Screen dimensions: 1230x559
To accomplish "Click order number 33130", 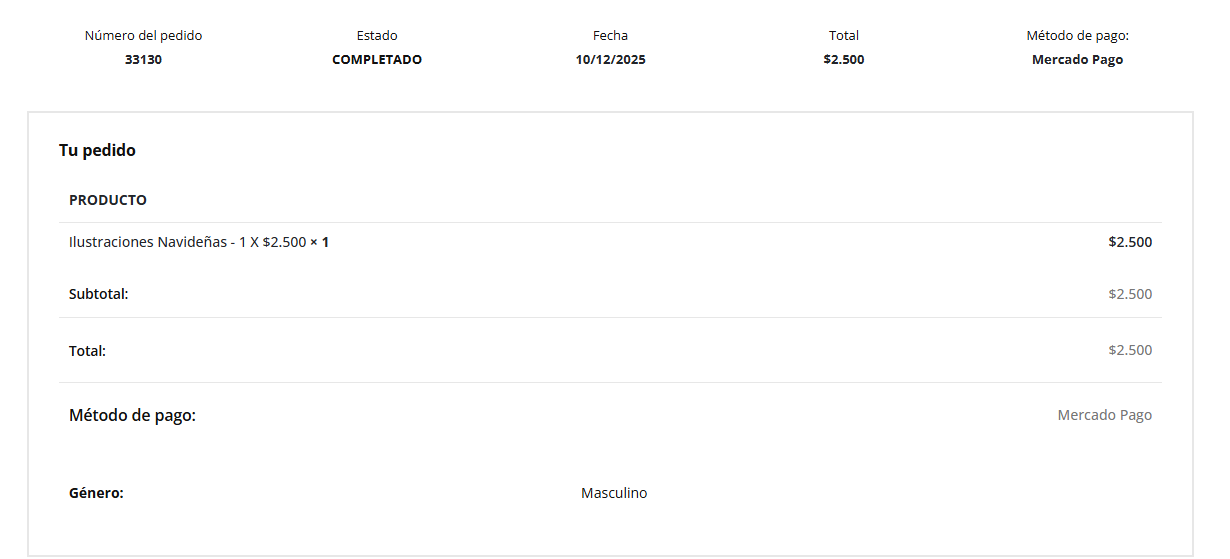I will [x=143, y=60].
